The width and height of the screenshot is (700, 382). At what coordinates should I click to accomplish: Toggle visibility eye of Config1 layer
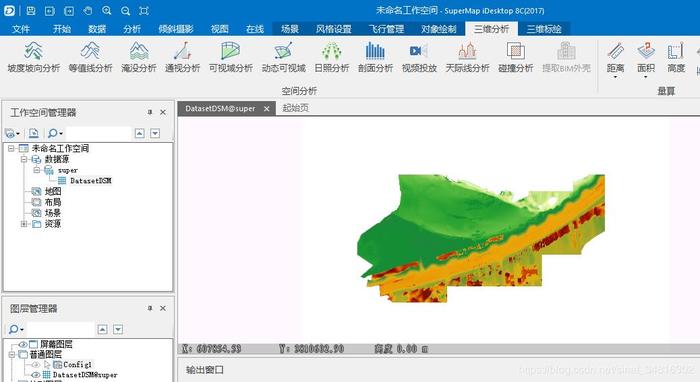click(36, 365)
